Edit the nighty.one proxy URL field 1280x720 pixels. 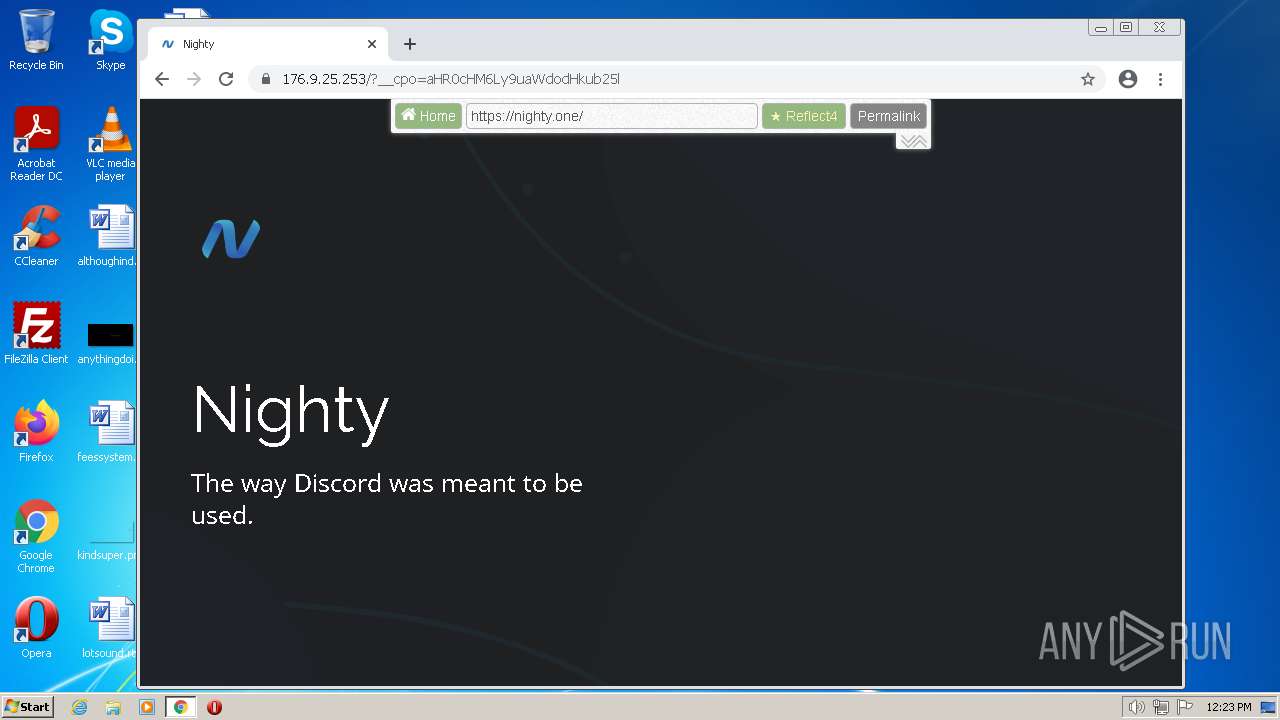click(x=612, y=116)
